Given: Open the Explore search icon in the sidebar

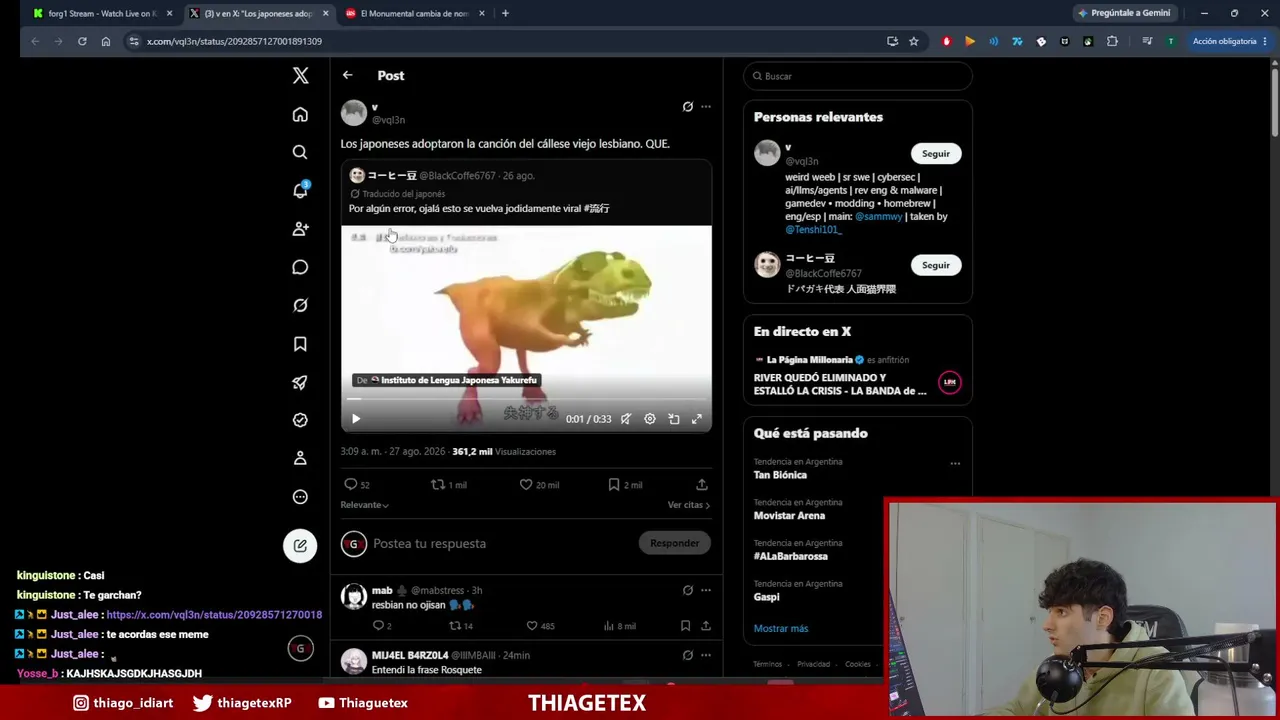Looking at the screenshot, I should [x=300, y=152].
